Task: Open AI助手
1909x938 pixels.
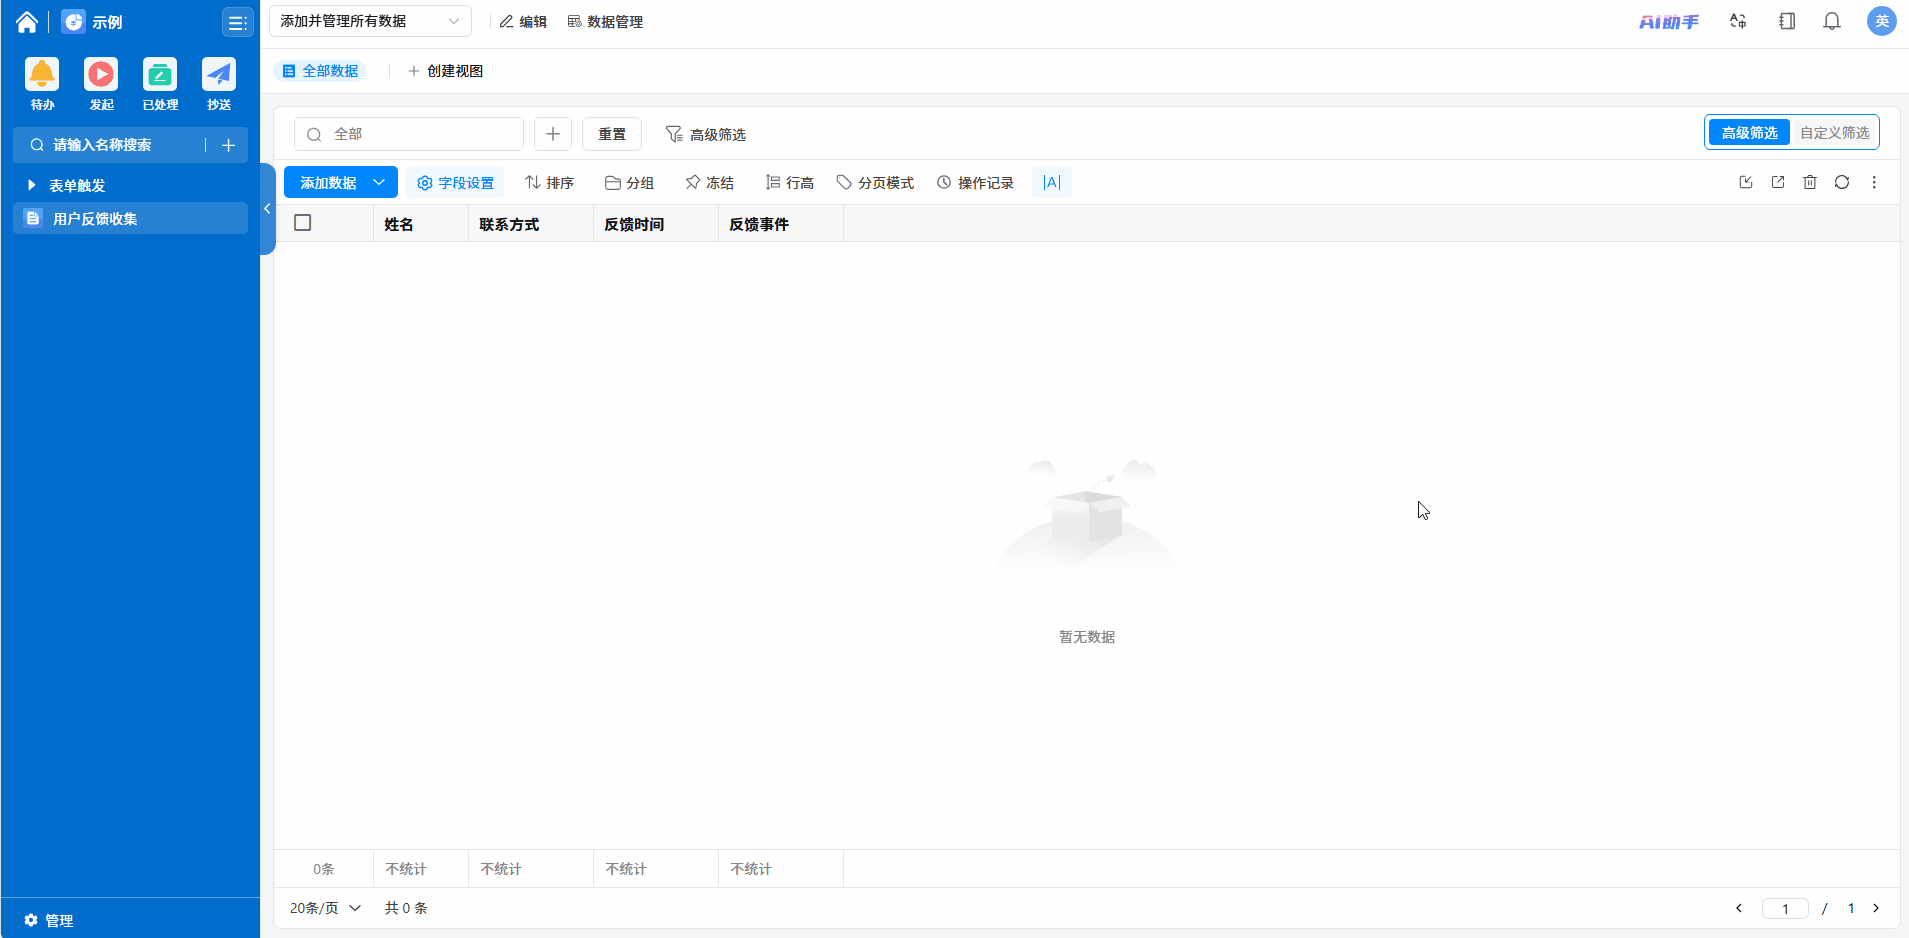Action: pyautogui.click(x=1668, y=22)
